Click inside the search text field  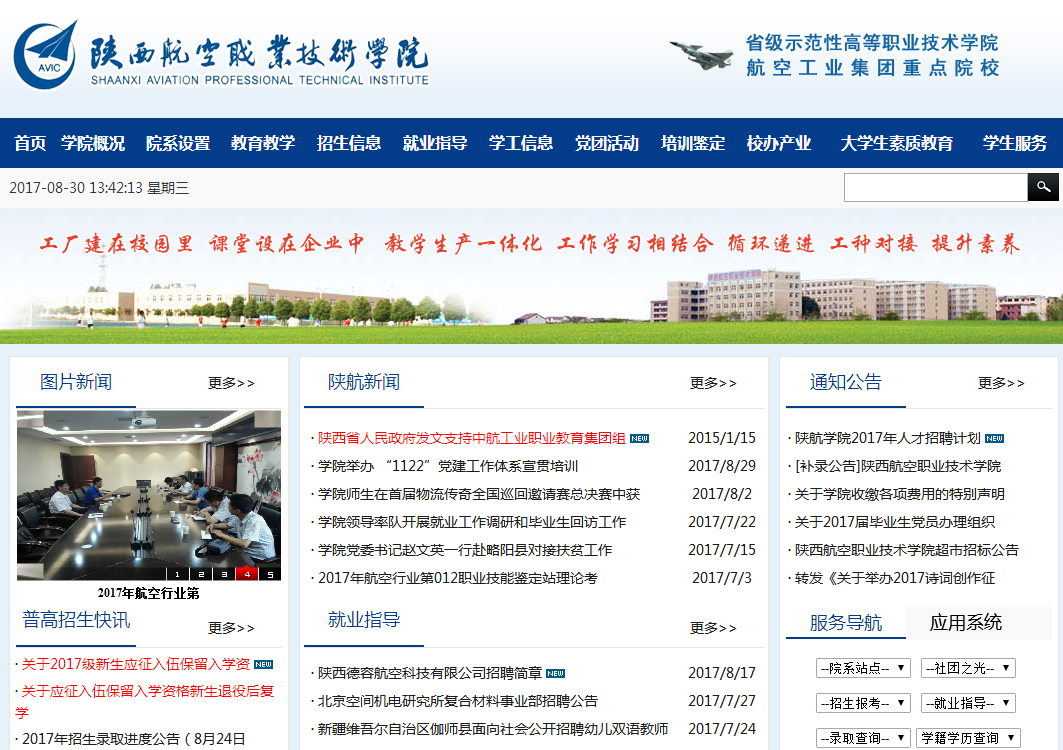click(x=935, y=187)
